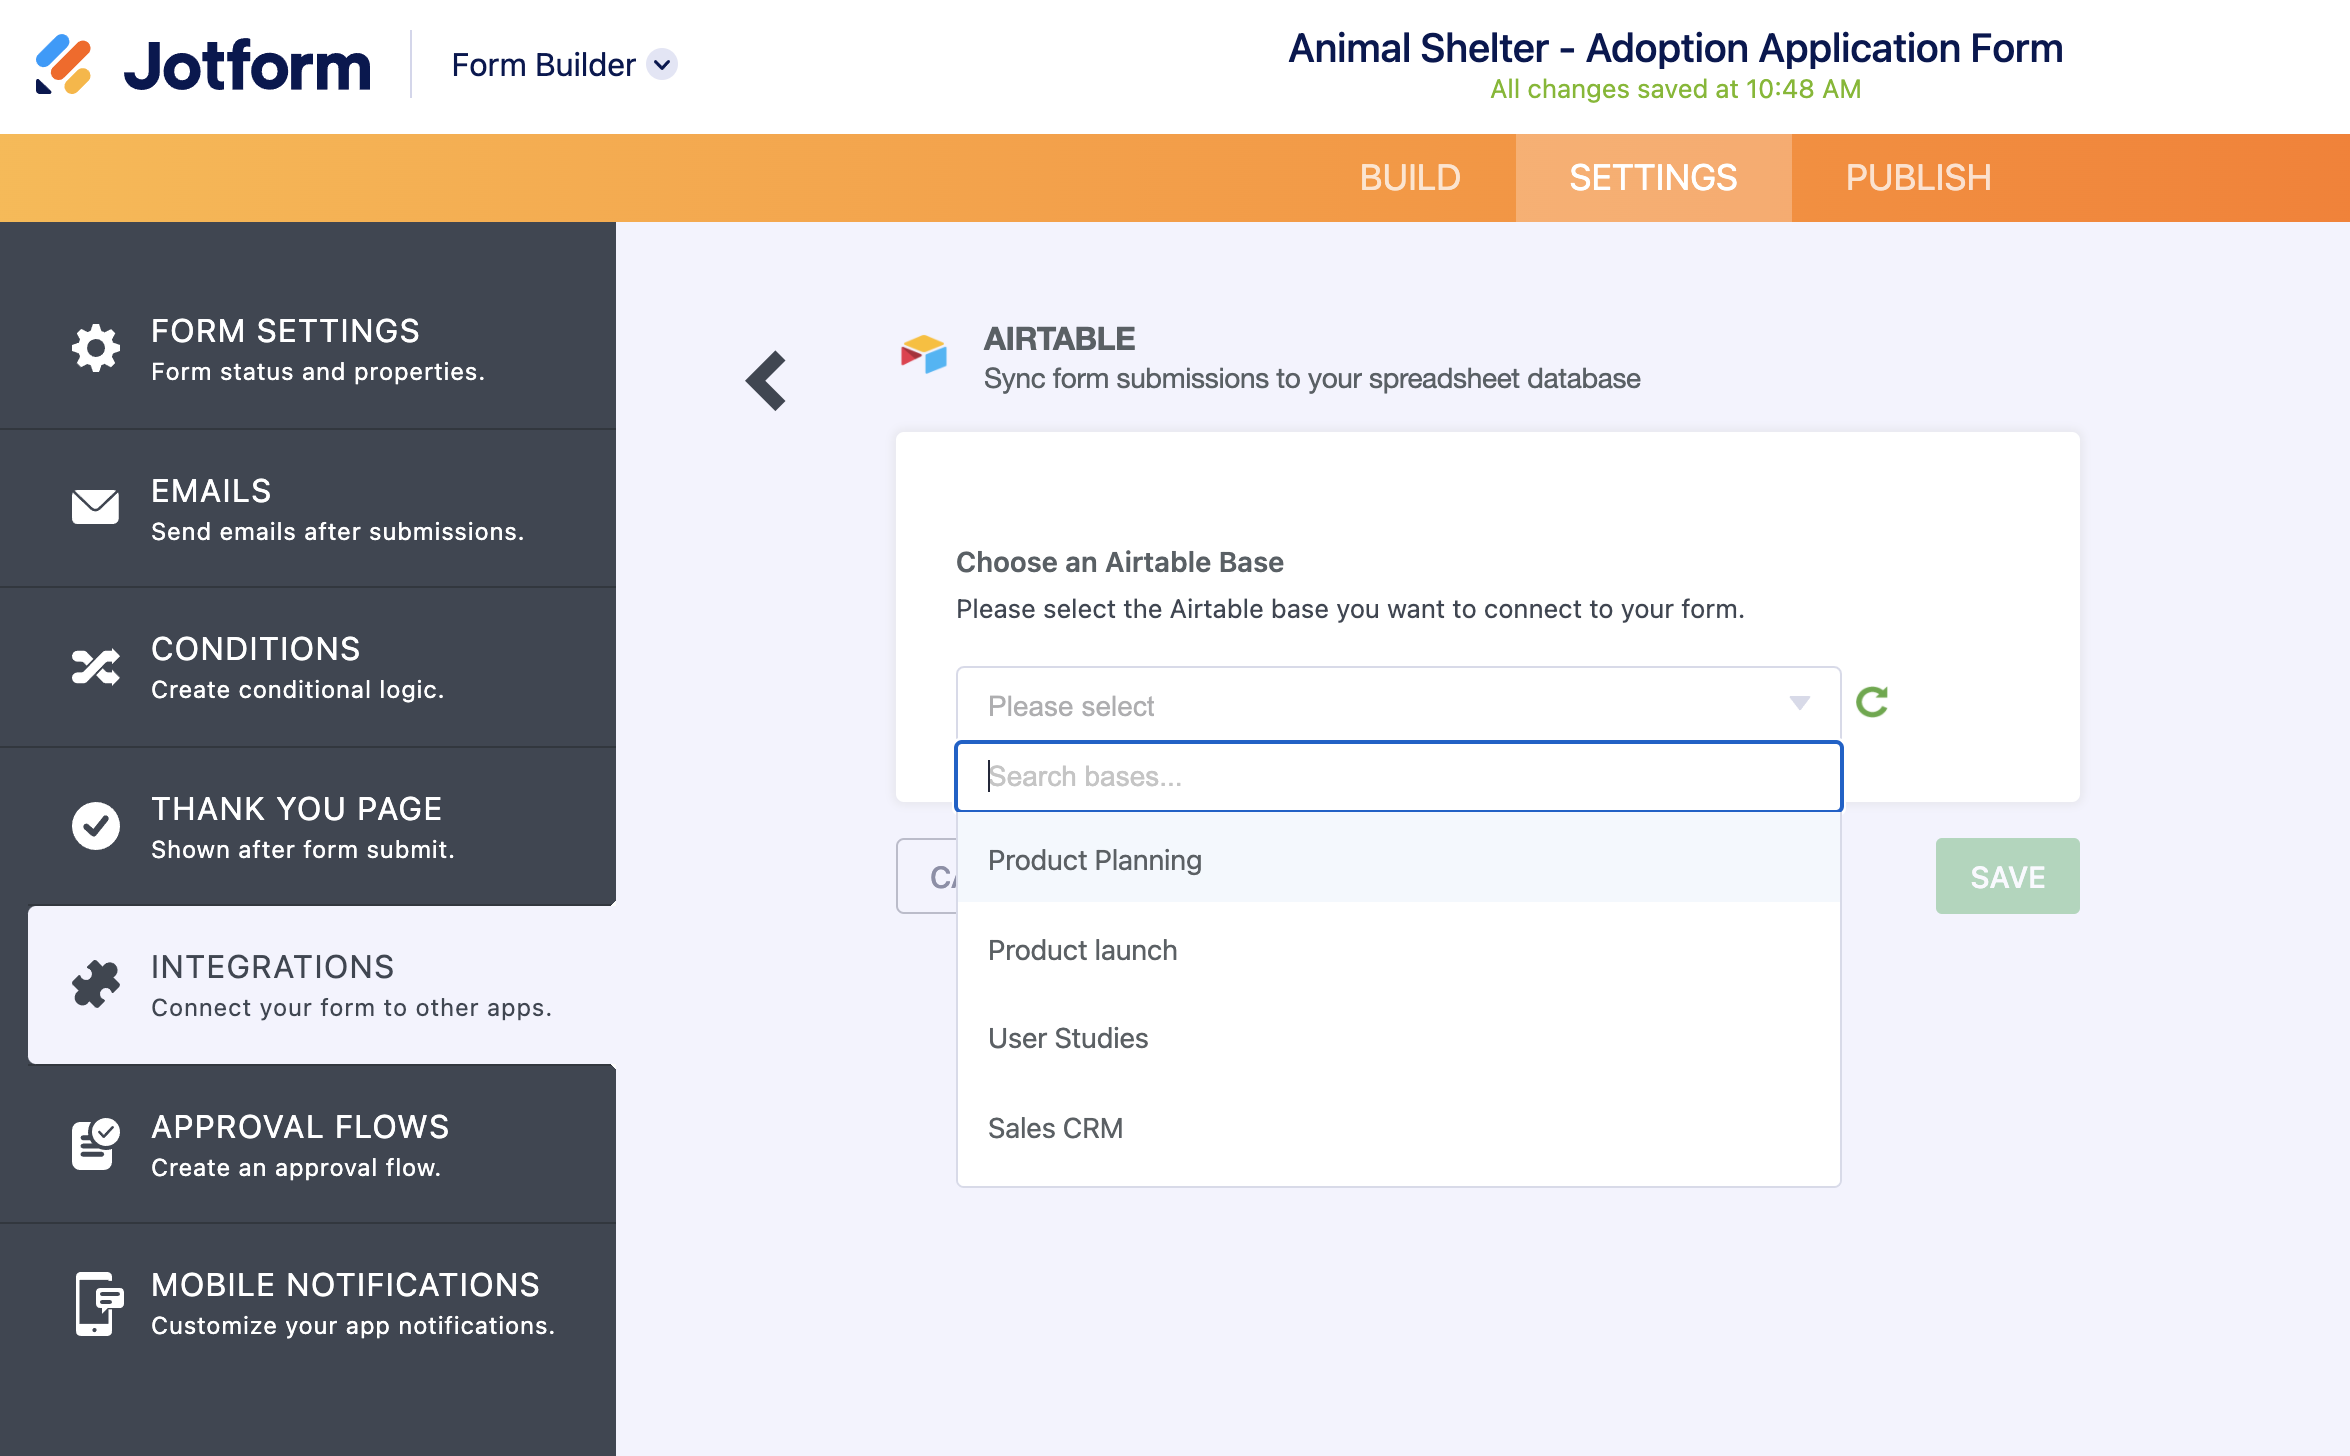The height and width of the screenshot is (1456, 2350).
Task: Refresh the Airtable bases list
Action: 1872,703
